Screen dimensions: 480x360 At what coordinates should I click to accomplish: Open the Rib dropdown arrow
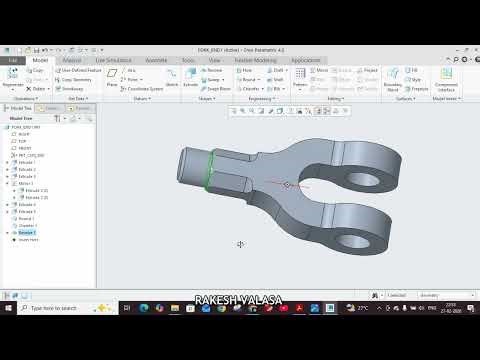coord(284,89)
